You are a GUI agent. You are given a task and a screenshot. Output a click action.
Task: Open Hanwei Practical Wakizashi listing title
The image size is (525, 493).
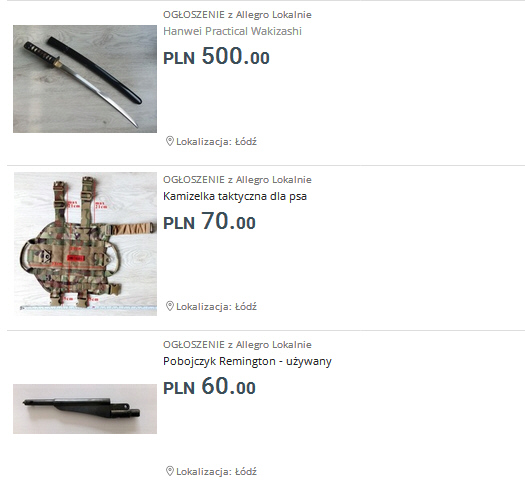pyautogui.click(x=232, y=31)
